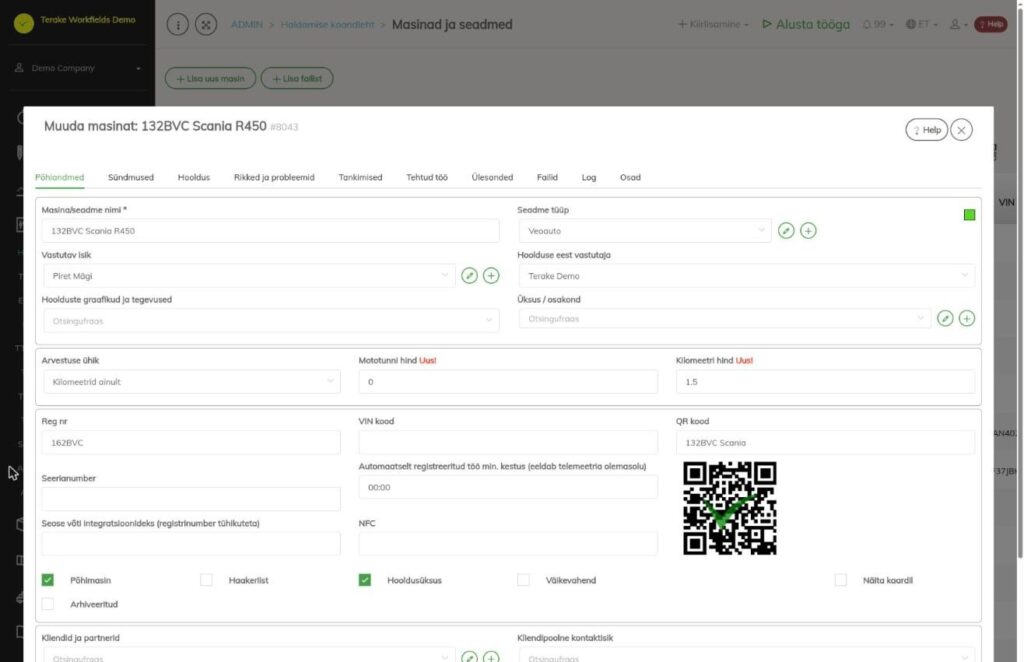The width and height of the screenshot is (1024, 662).
Task: Add new device type with plus icon
Action: [x=808, y=230]
